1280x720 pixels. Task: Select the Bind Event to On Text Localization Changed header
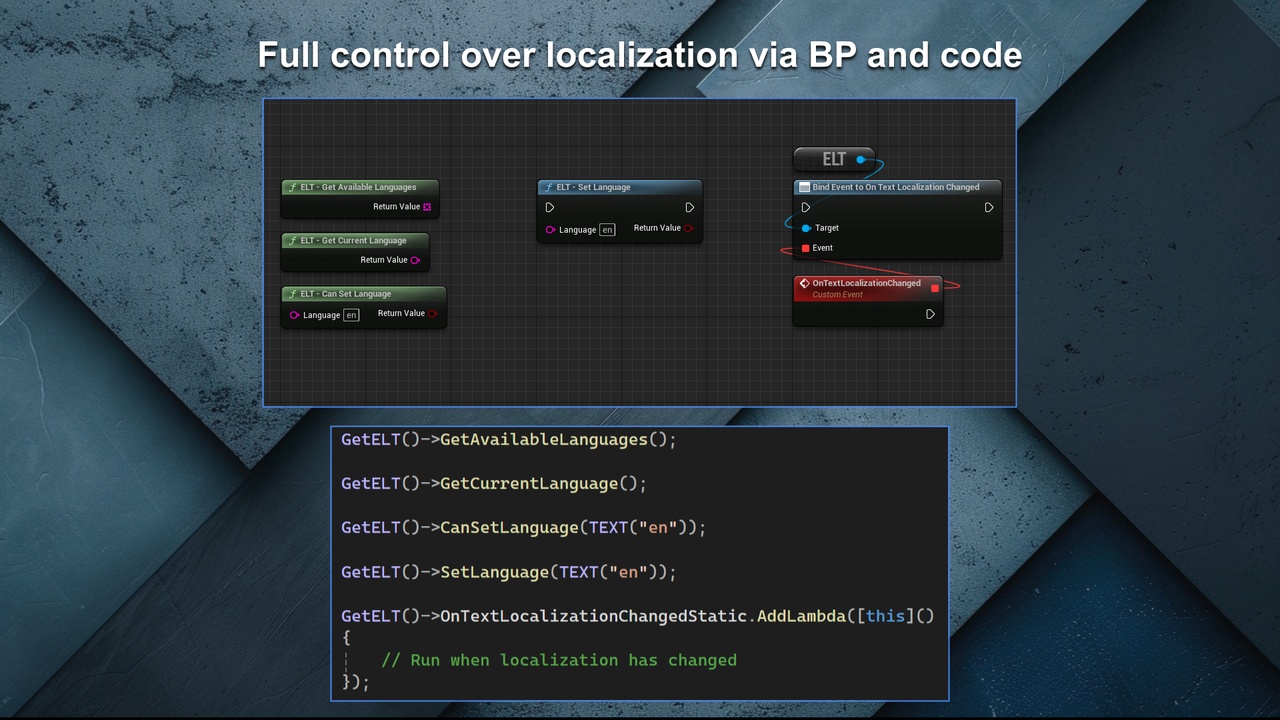[897, 187]
